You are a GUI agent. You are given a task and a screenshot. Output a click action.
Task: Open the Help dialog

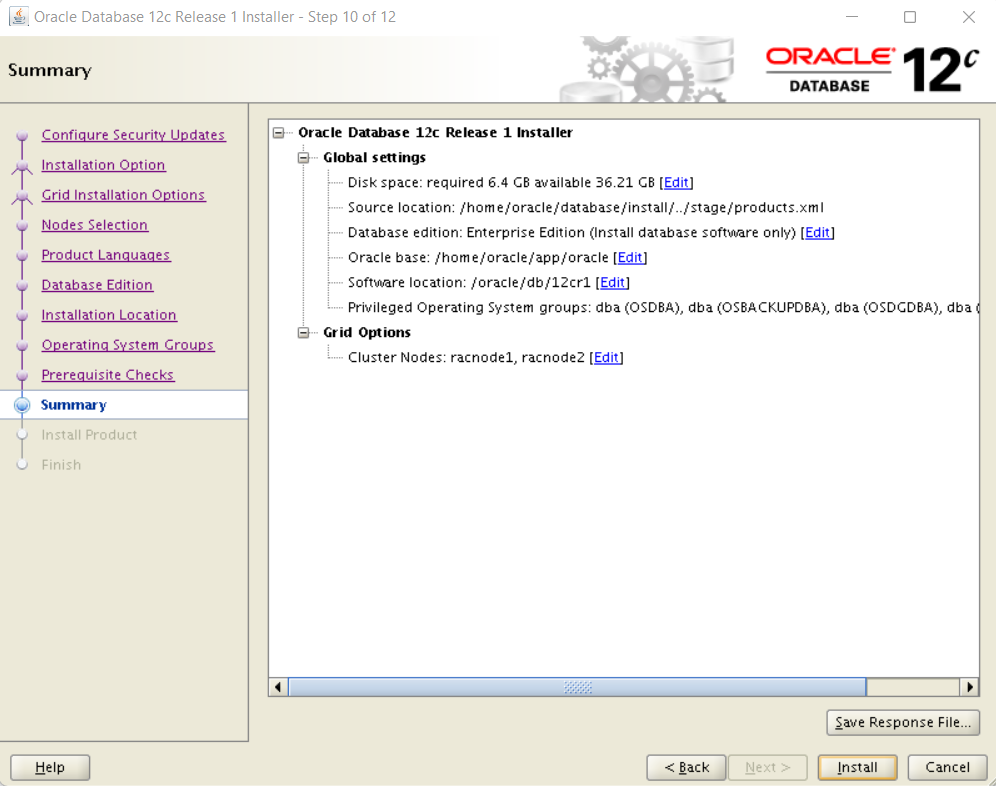point(50,767)
